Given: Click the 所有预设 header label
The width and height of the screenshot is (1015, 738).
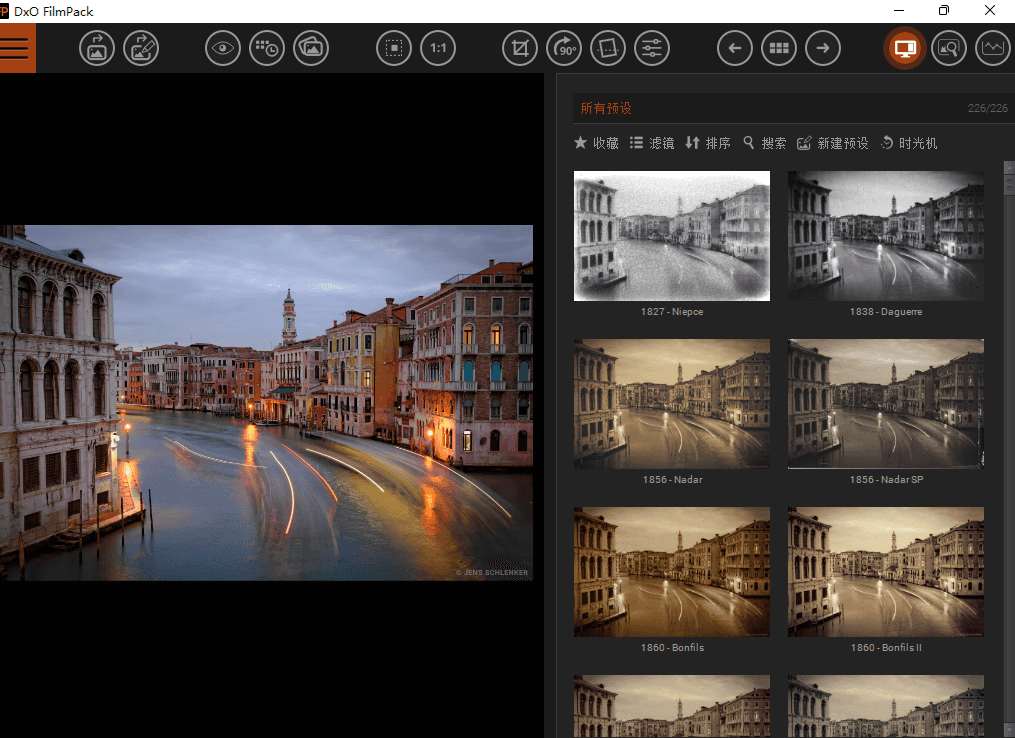Looking at the screenshot, I should click(x=606, y=108).
